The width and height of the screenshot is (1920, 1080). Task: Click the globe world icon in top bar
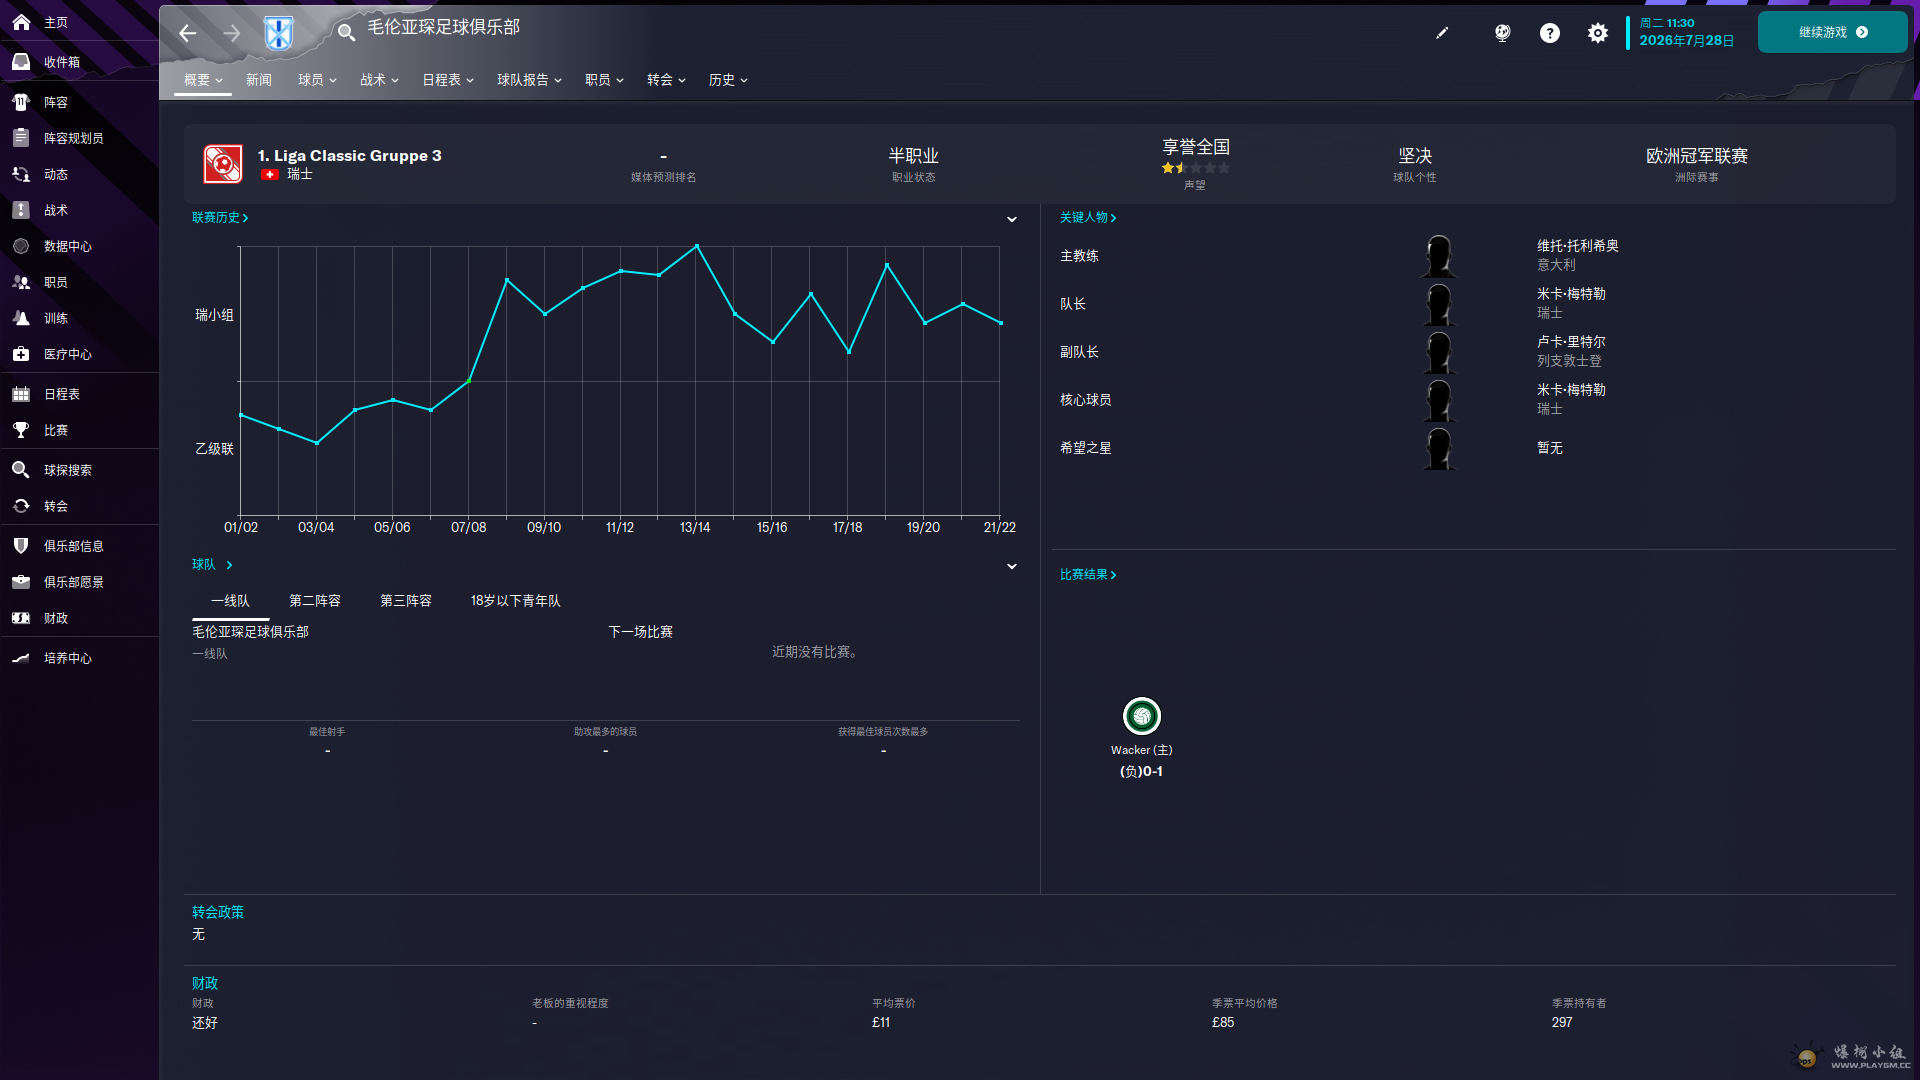point(1502,33)
